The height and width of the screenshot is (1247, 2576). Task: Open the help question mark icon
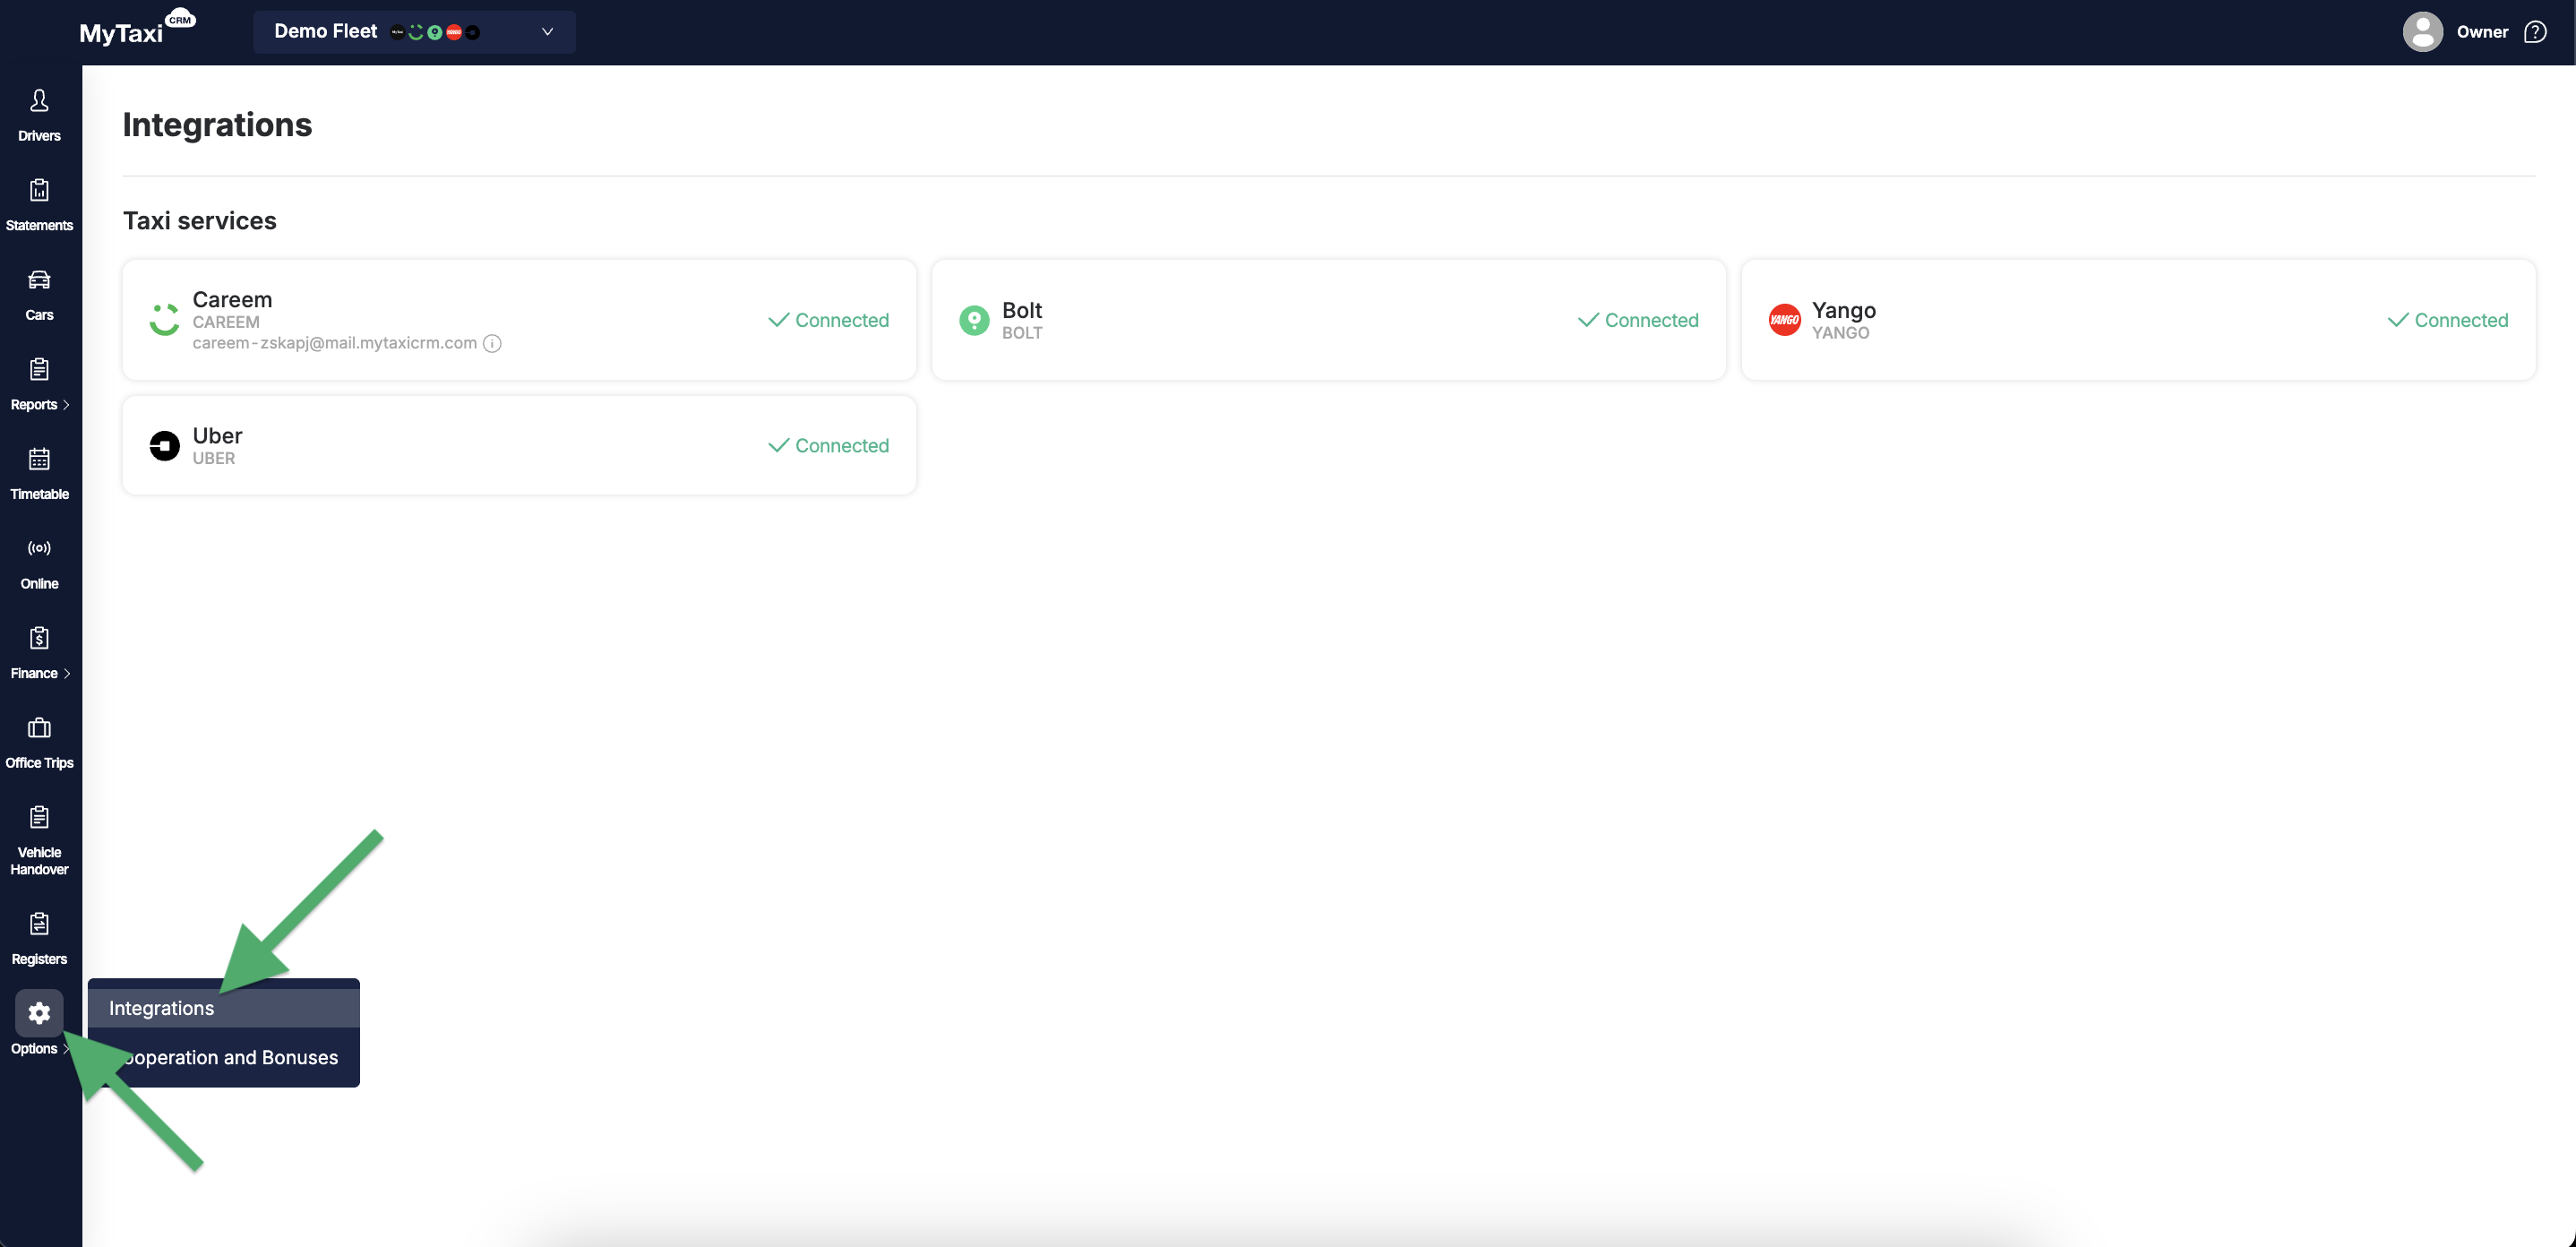(2534, 32)
